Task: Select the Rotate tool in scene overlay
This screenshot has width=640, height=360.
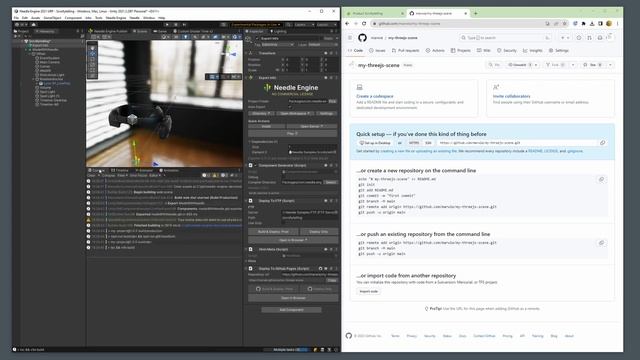Action: point(92,59)
